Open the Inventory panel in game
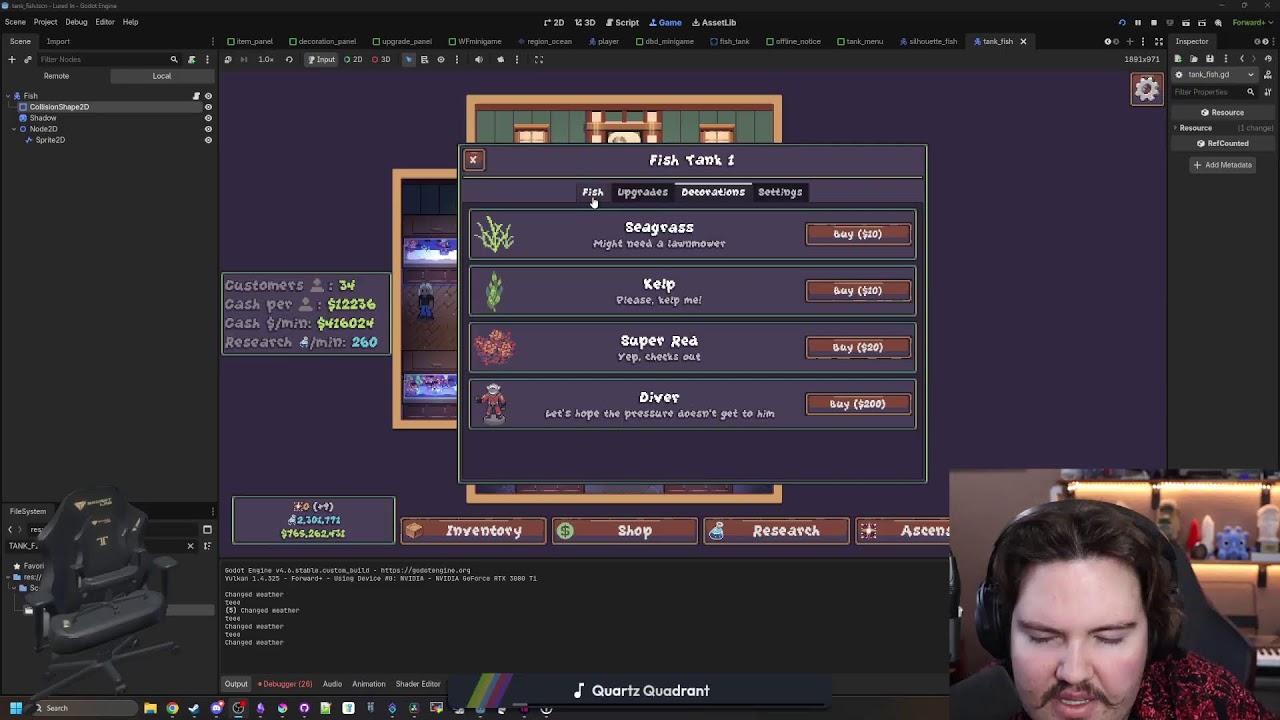This screenshot has height=720, width=1280. coord(473,531)
